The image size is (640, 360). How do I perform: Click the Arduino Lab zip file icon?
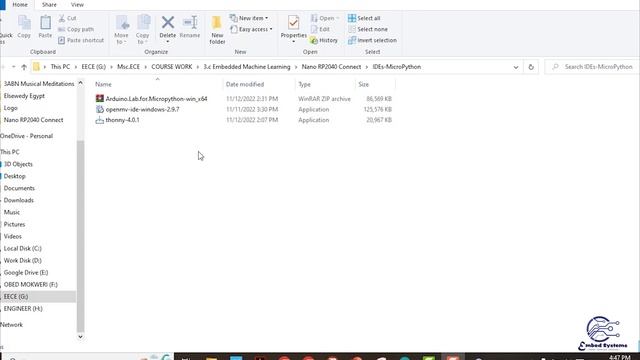100,98
